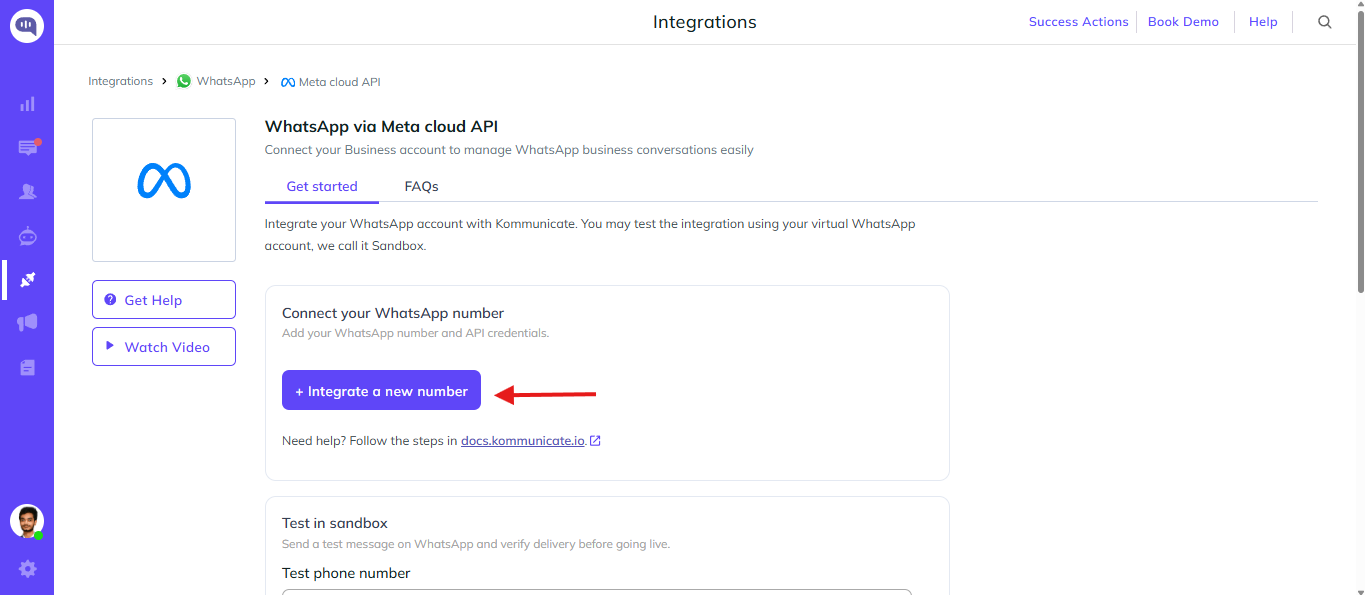Click Integrate a new number button
Screen dimensions: 1365x595
[x=381, y=391]
